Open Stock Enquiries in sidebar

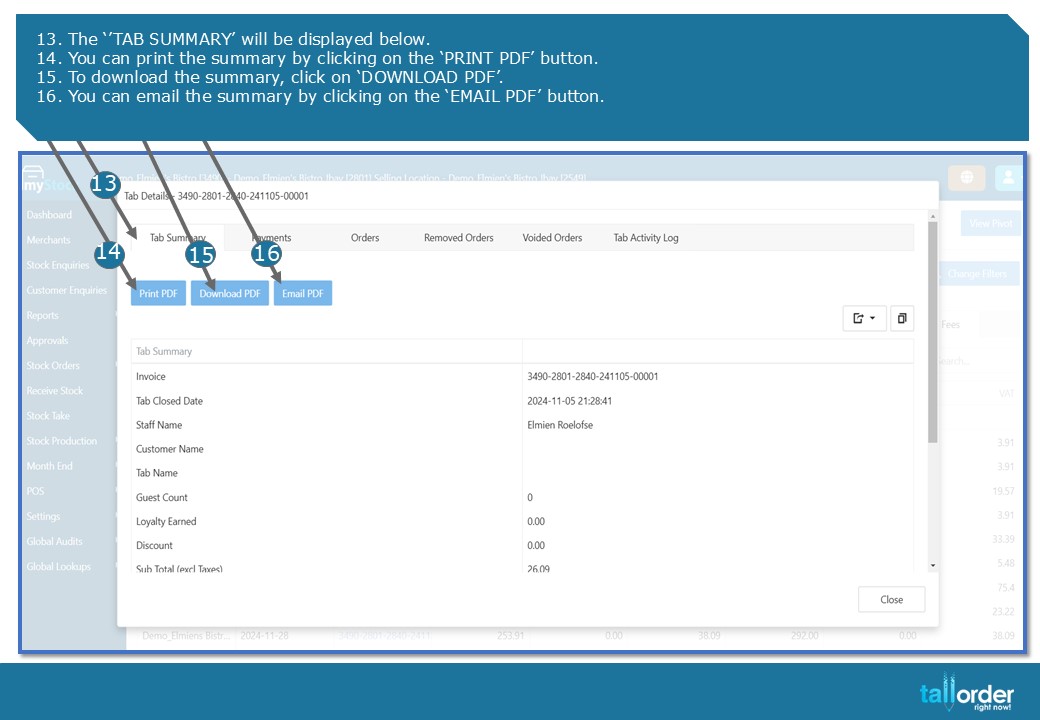coord(58,265)
